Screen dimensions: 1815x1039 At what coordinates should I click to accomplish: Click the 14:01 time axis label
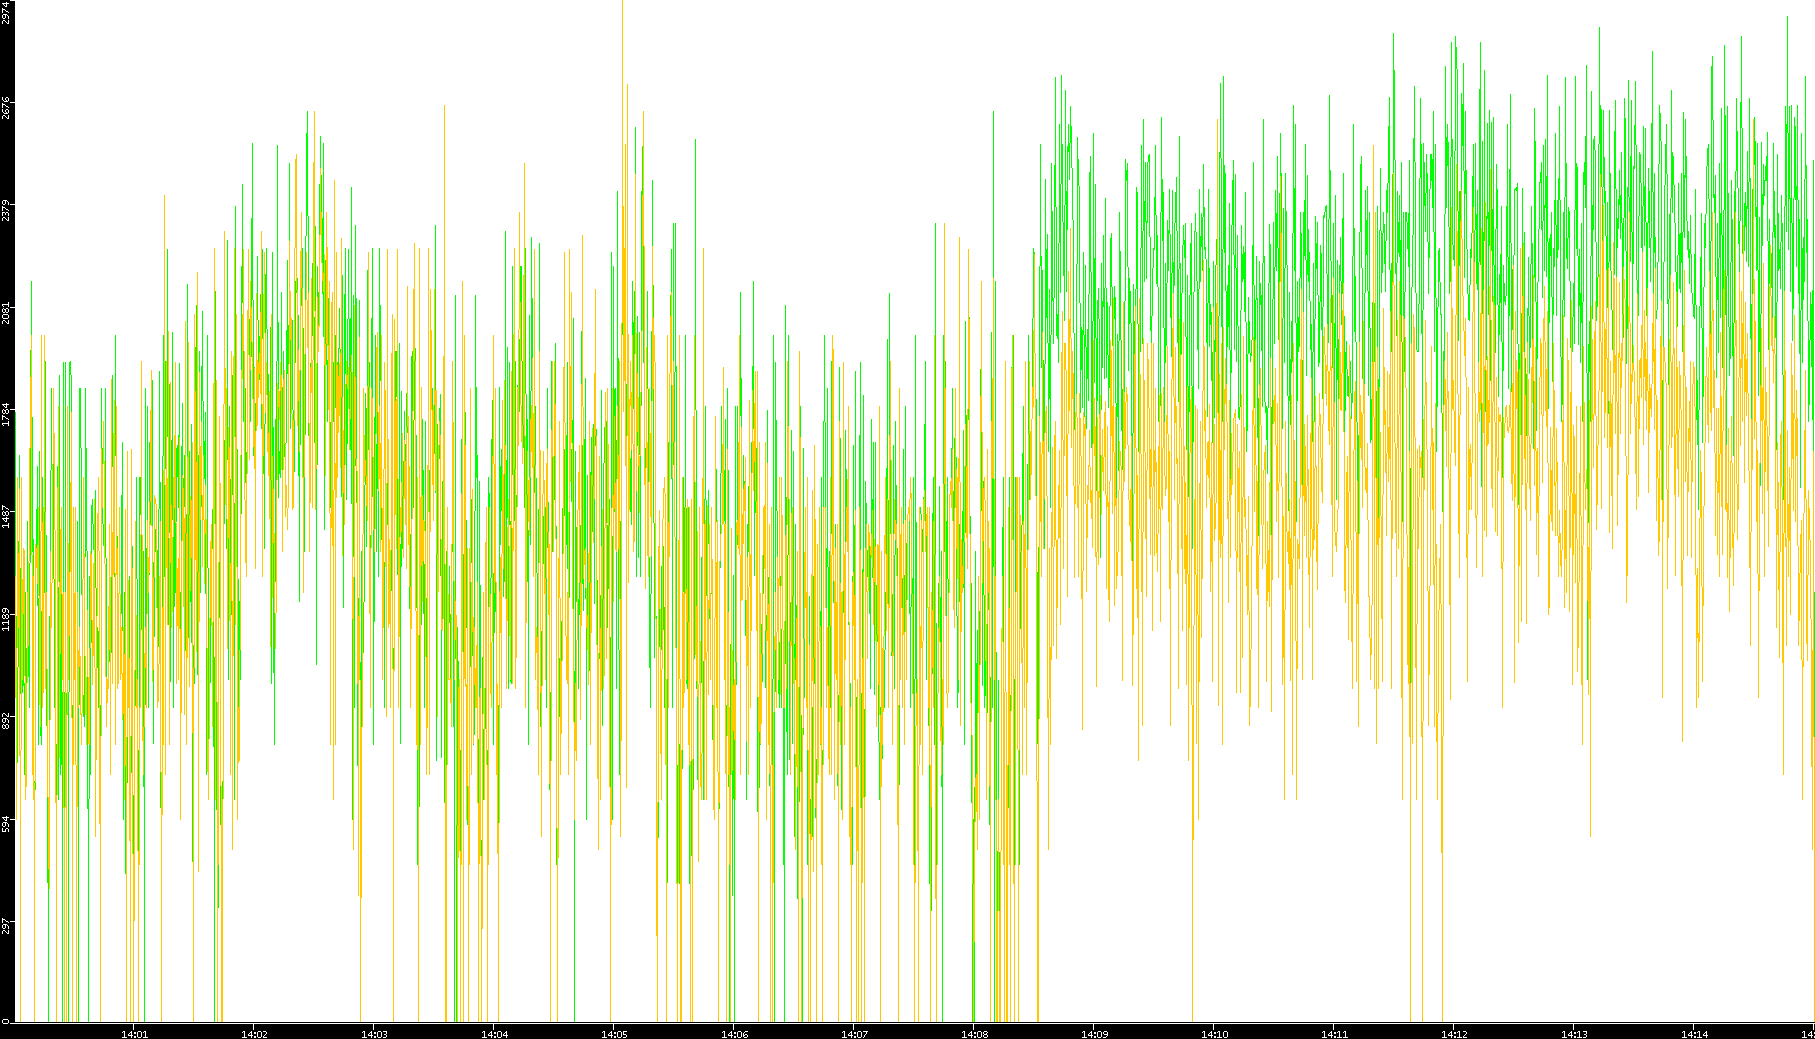(x=134, y=1034)
